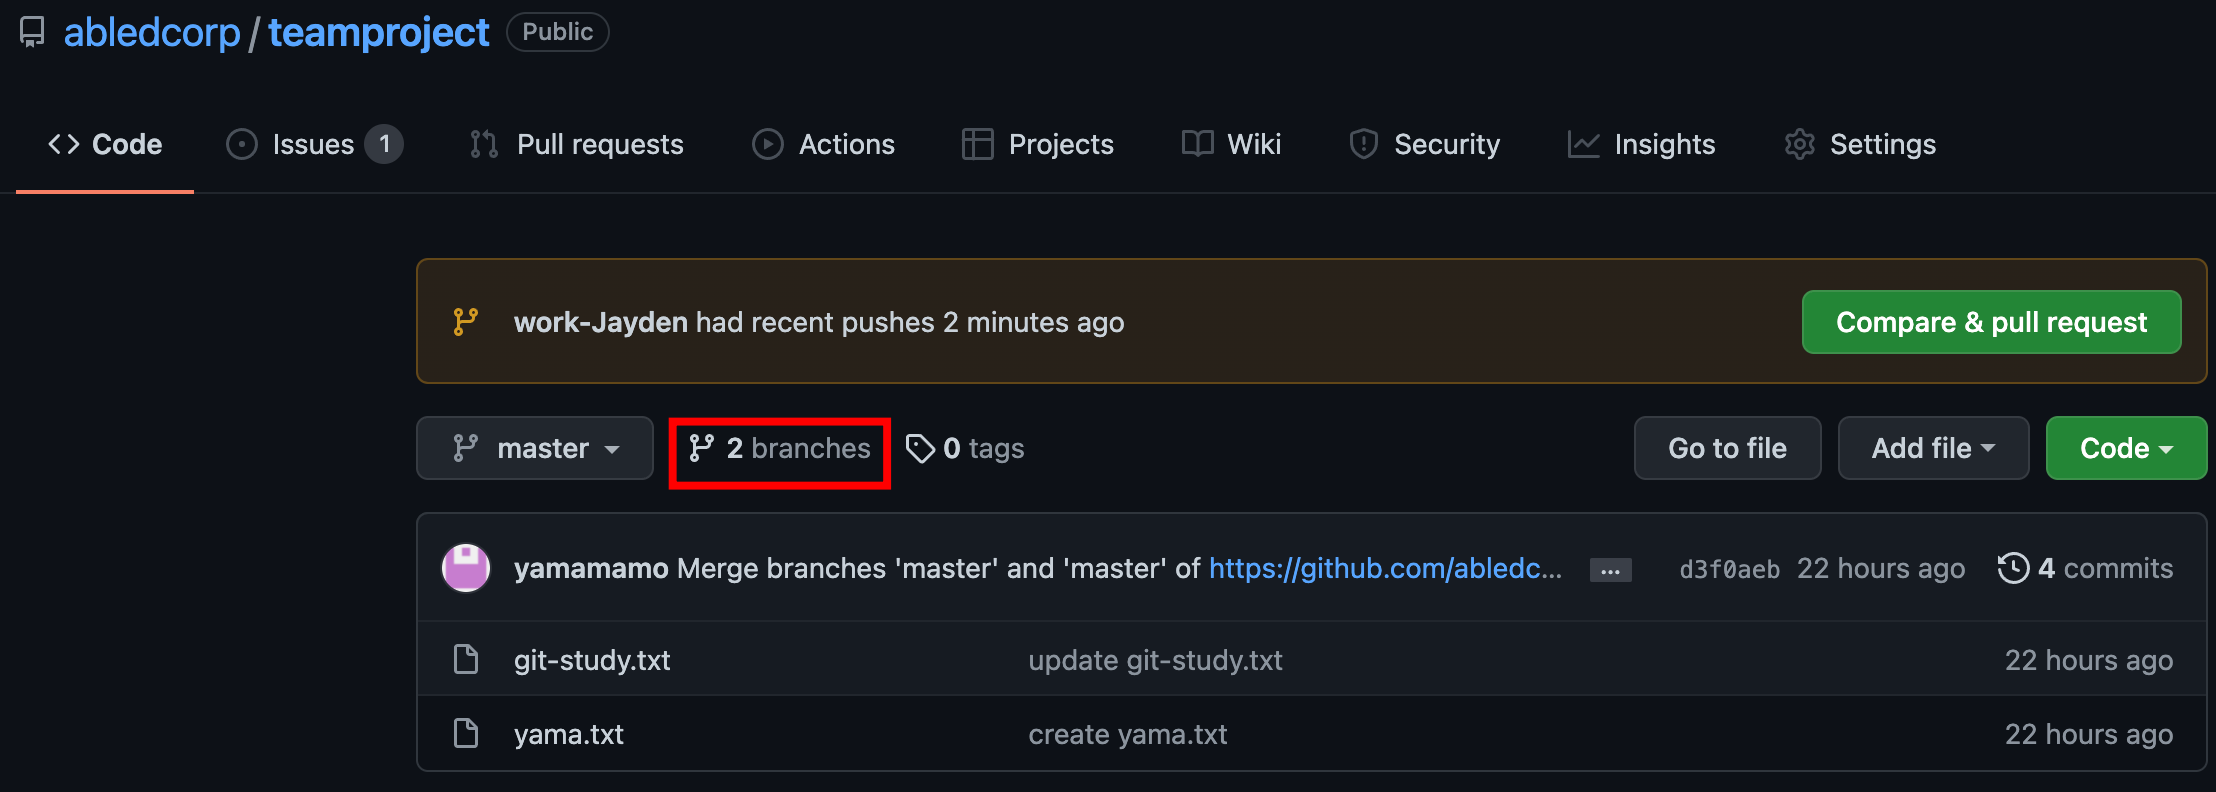
Task: Click the Public visibility badge
Action: (558, 32)
